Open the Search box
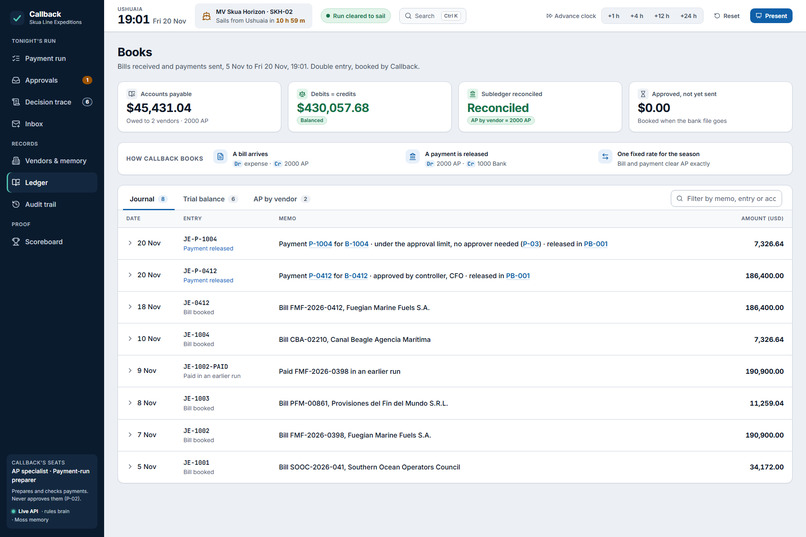Image resolution: width=806 pixels, height=537 pixels. [432, 16]
